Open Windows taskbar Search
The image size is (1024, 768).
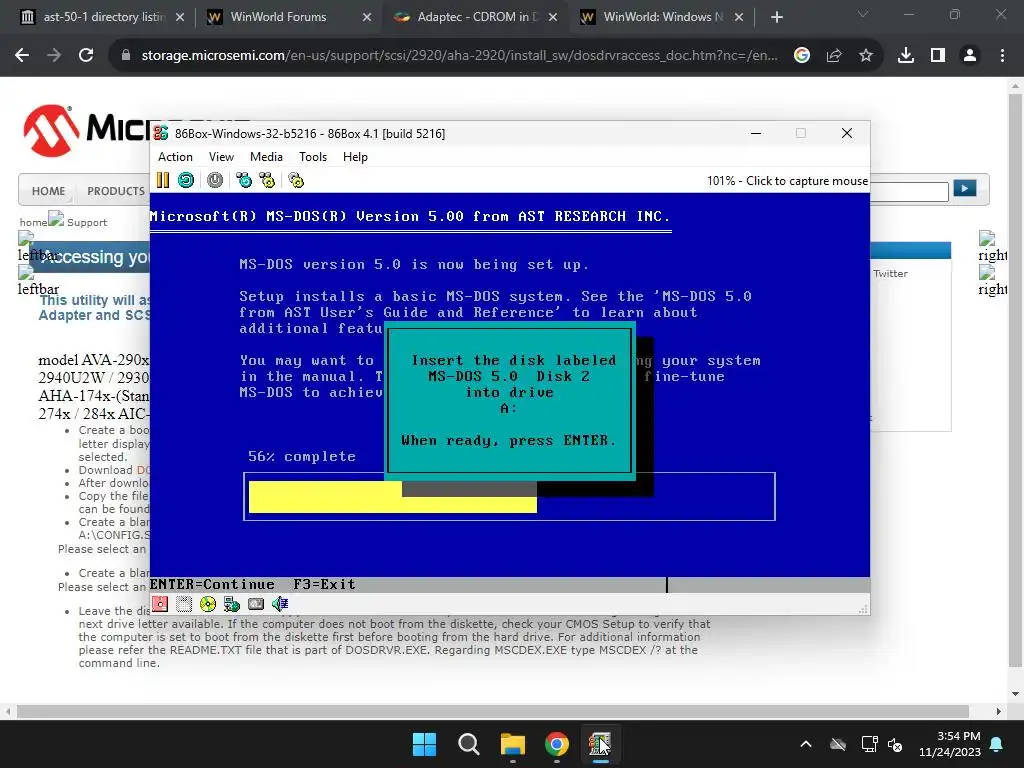(x=468, y=744)
